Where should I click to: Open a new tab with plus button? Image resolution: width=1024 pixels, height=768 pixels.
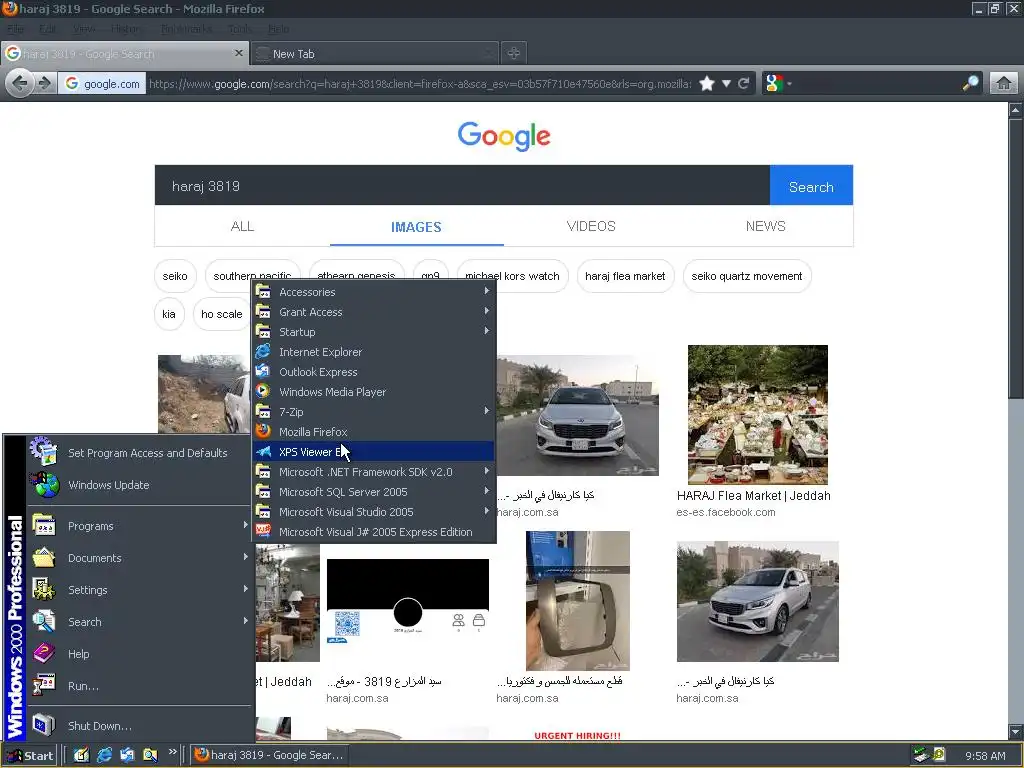coord(514,54)
